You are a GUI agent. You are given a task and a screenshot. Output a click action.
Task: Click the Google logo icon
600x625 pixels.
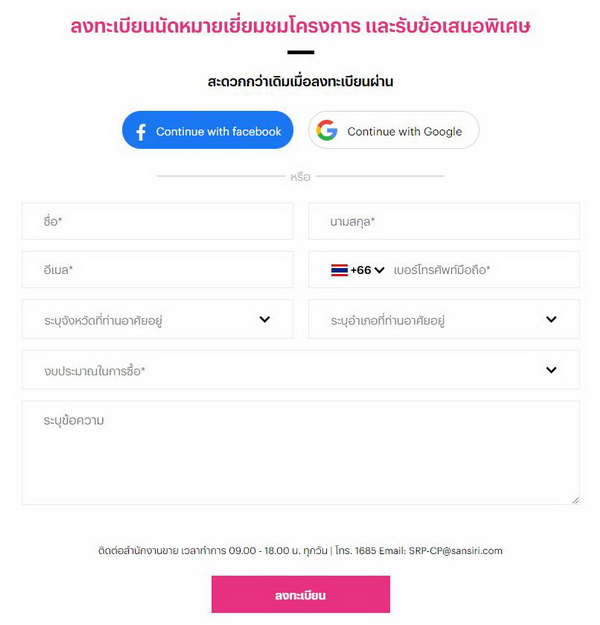327,131
